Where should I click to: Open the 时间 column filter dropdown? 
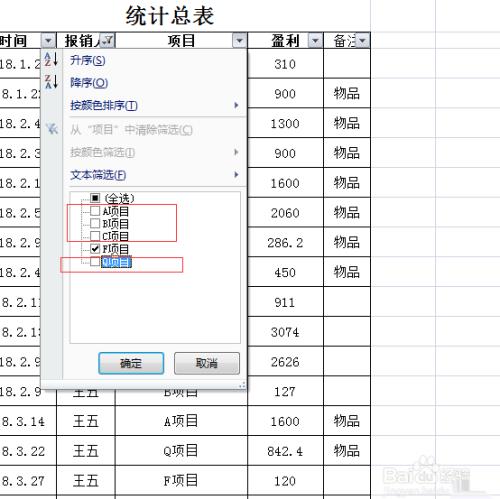(48, 41)
